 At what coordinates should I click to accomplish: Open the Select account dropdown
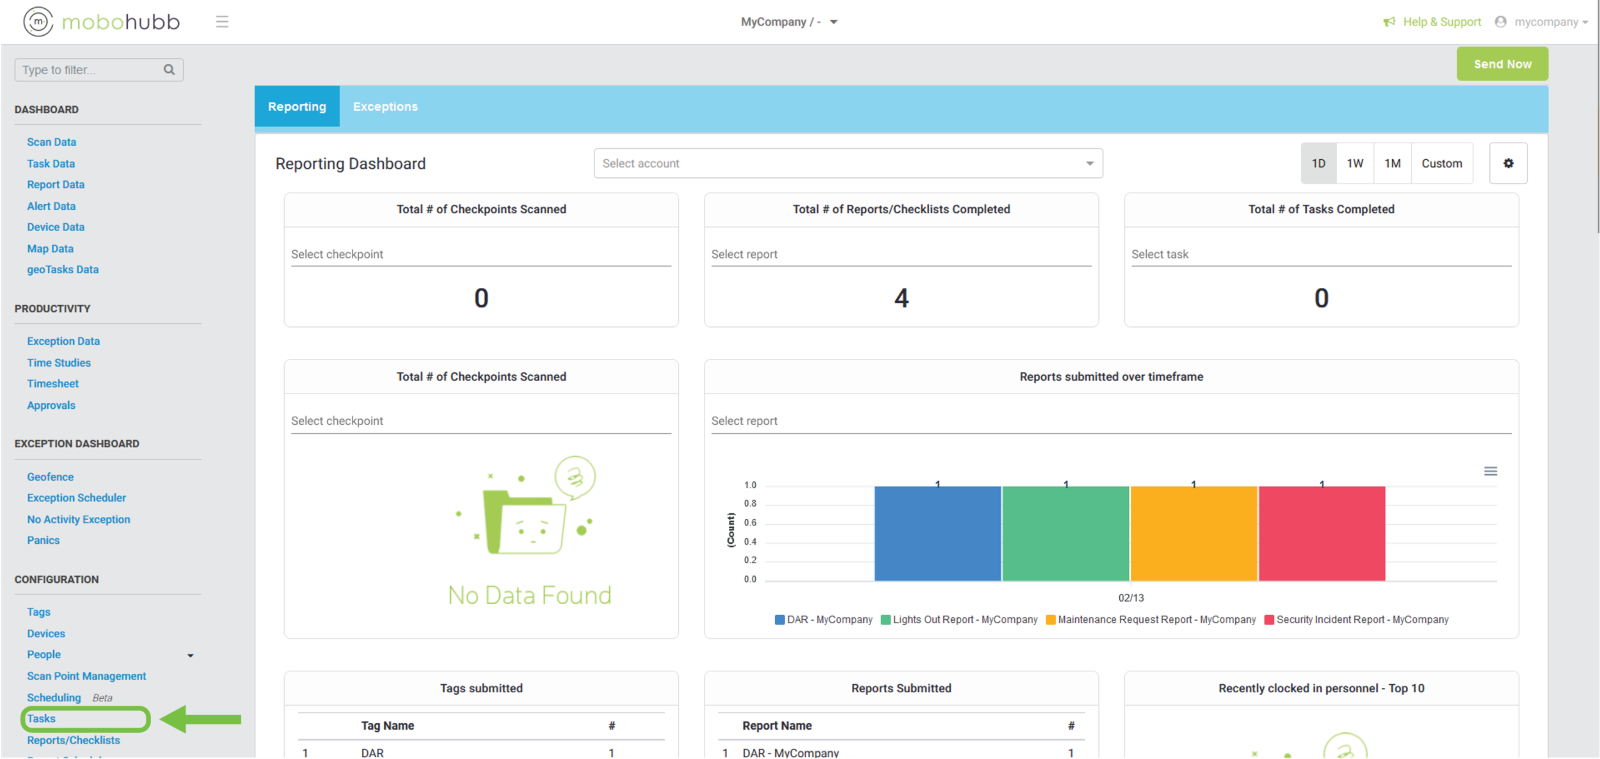point(848,163)
